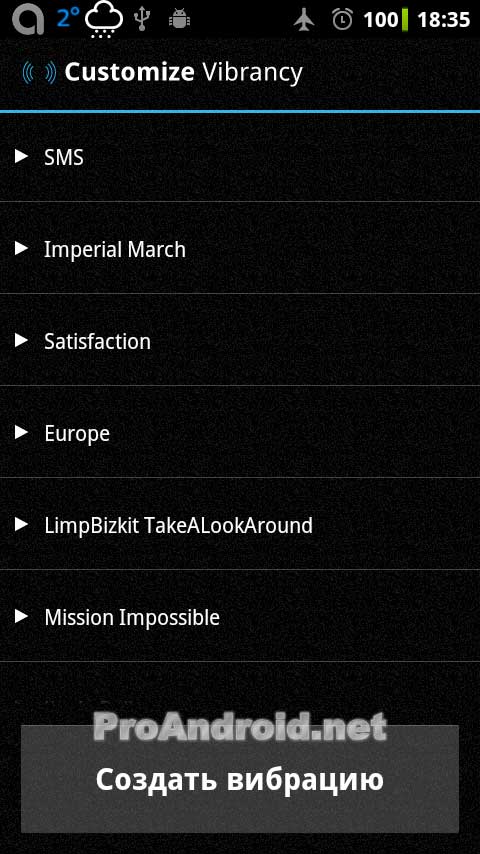Viewport: 480px width, 854px height.
Task: Choose the Satisfaction vibration pattern
Action: [240, 341]
